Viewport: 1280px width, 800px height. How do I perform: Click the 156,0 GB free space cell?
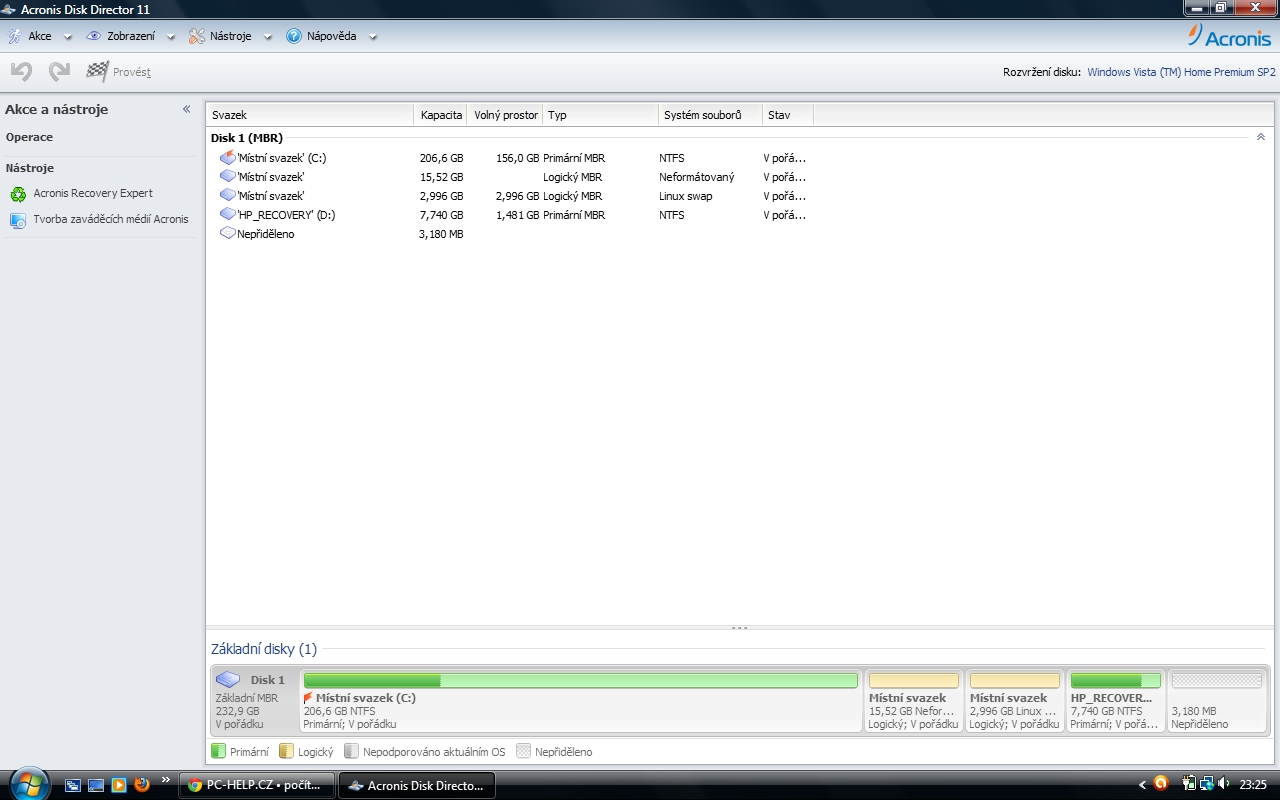(x=517, y=158)
